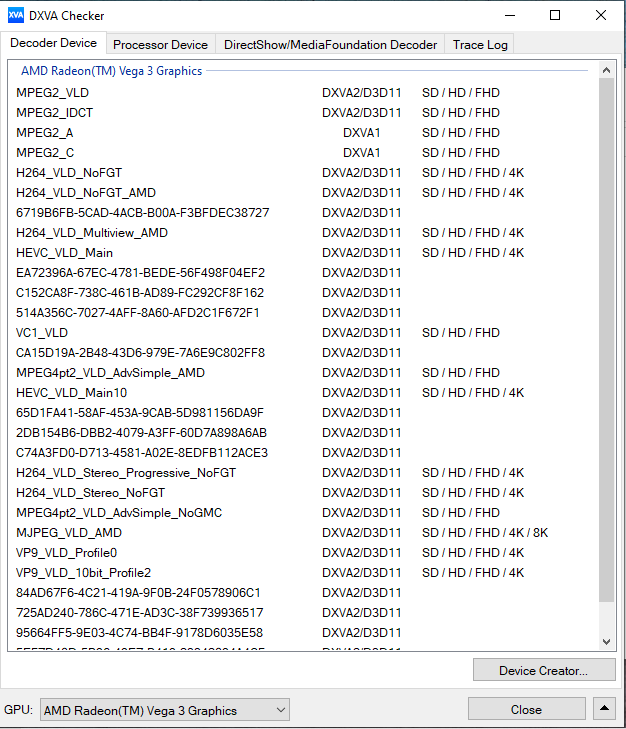Select the MPEG2_VLD list entry
The width and height of the screenshot is (626, 729).
pyautogui.click(x=52, y=92)
